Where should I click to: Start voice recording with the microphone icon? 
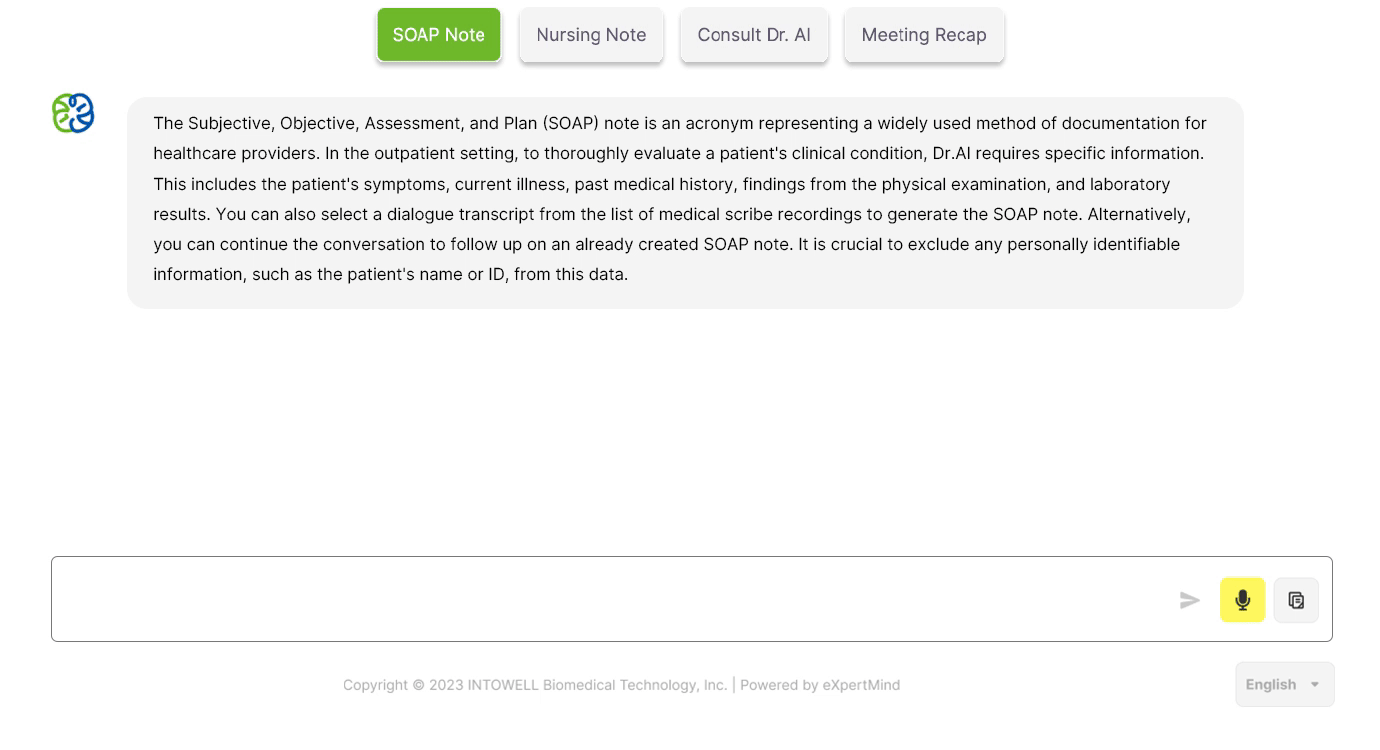(1242, 600)
